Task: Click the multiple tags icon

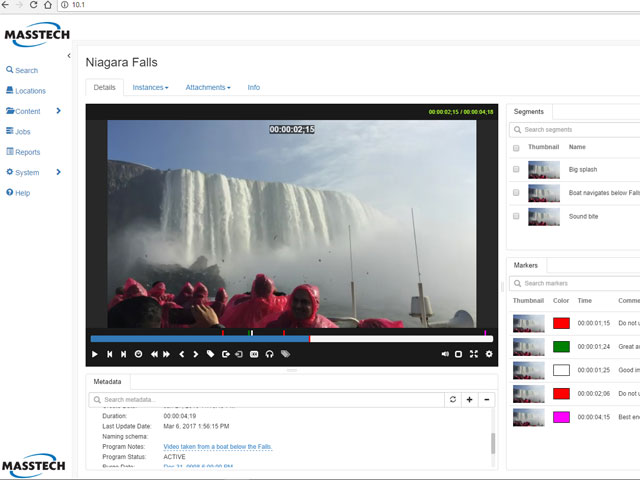Action: coord(285,354)
